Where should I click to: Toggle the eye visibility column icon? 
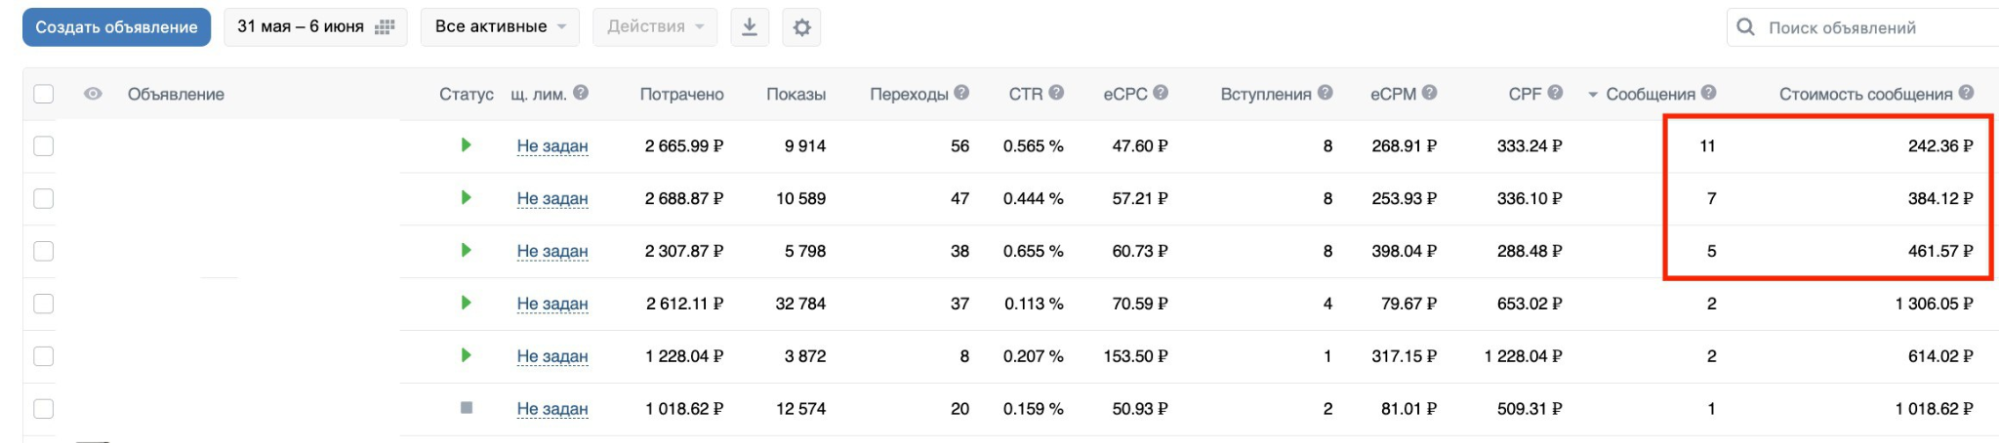point(93,94)
